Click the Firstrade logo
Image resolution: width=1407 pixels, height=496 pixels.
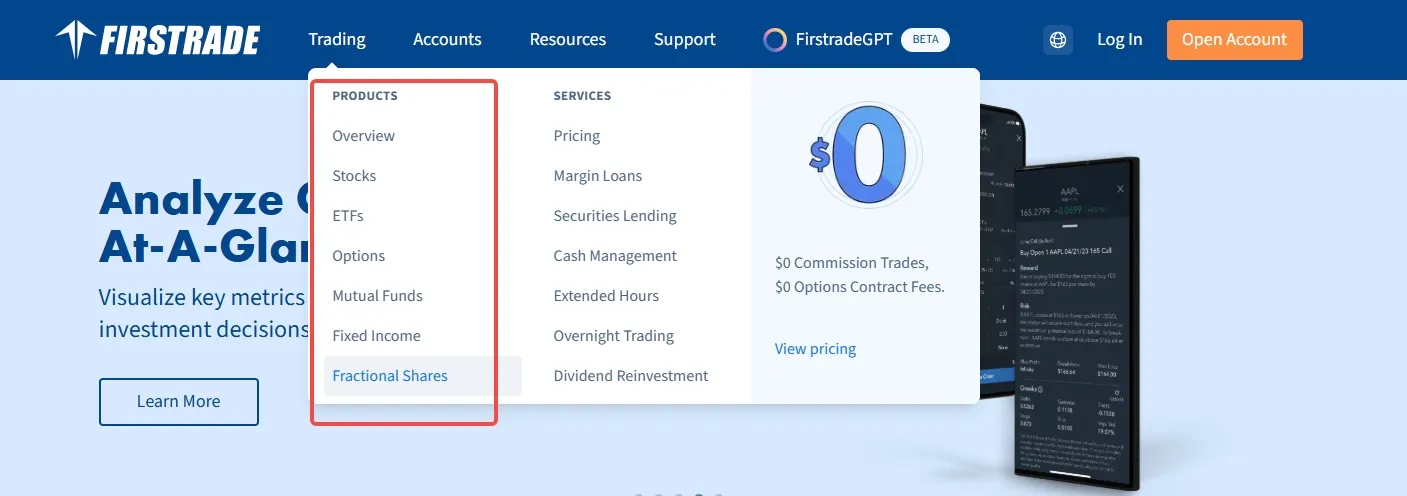158,40
